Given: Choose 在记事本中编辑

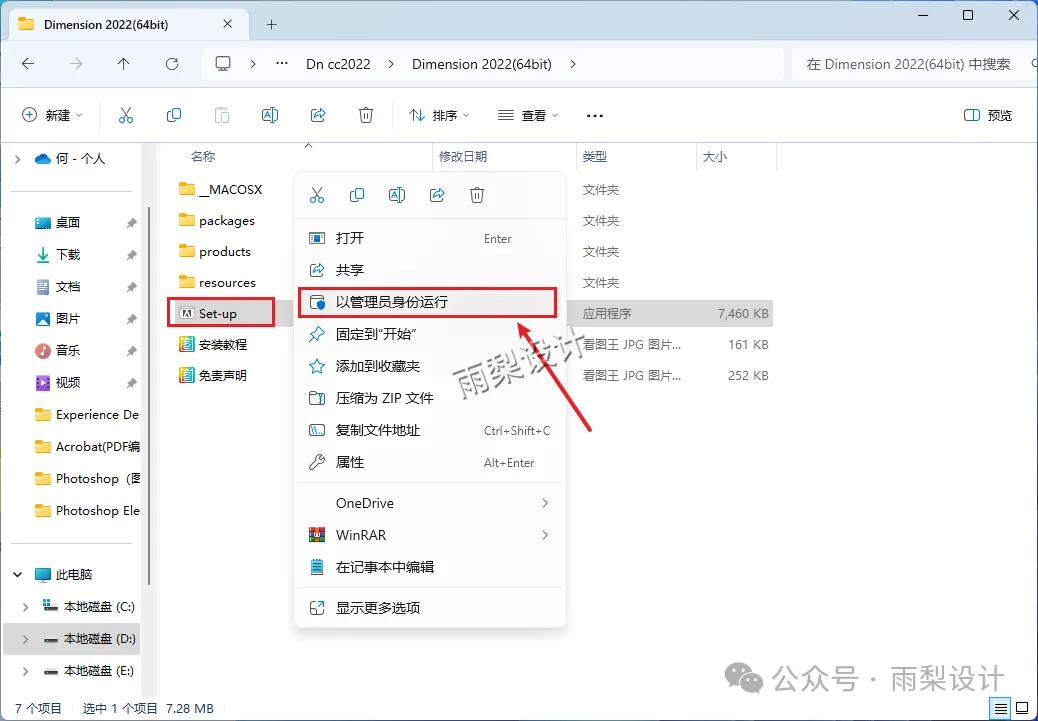Looking at the screenshot, I should (430, 567).
